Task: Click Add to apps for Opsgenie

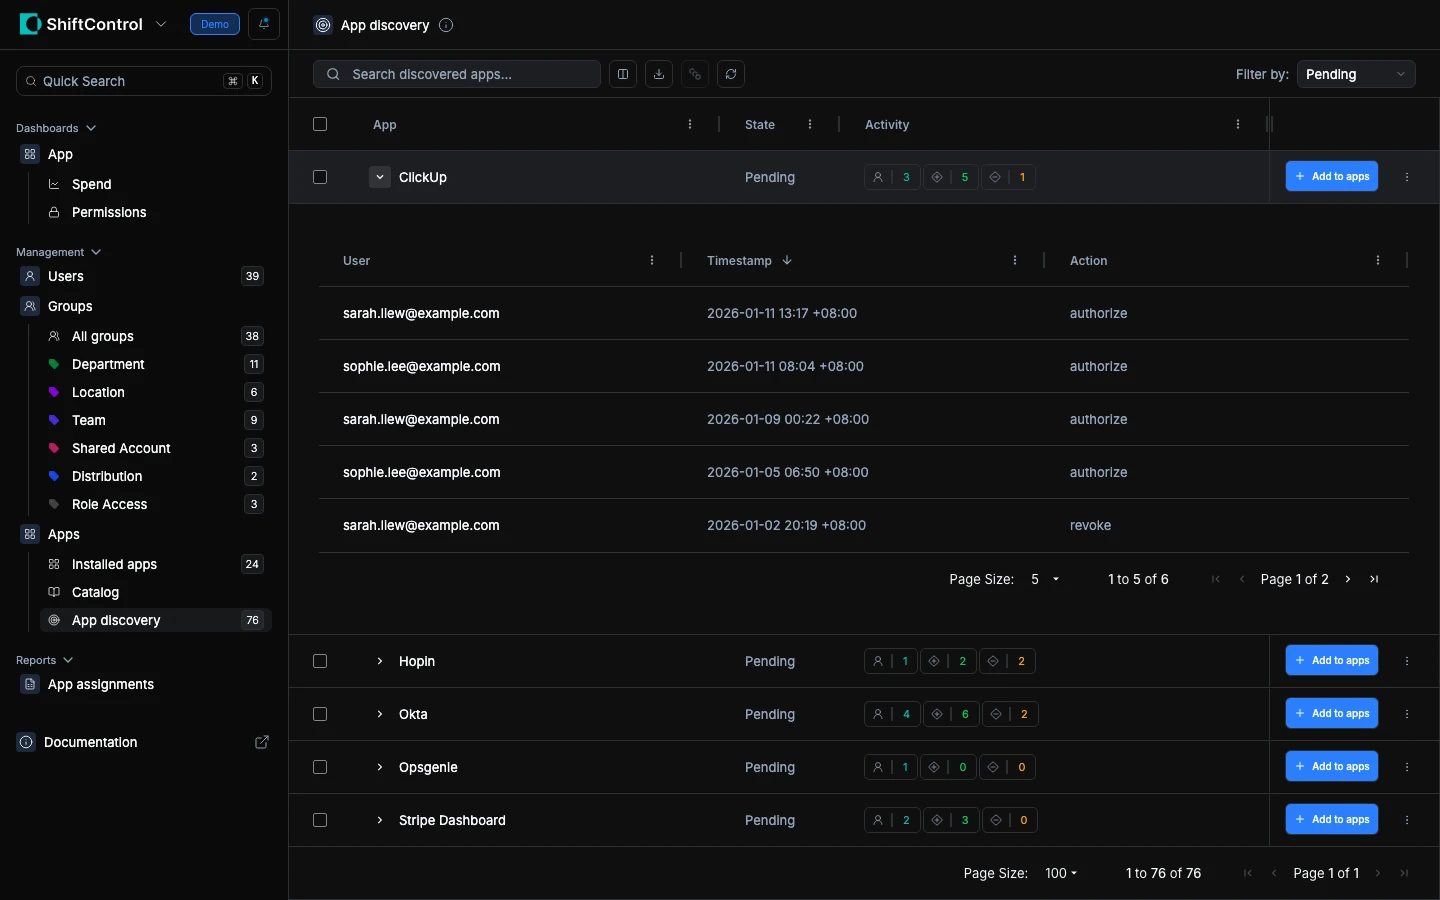Action: pos(1331,766)
